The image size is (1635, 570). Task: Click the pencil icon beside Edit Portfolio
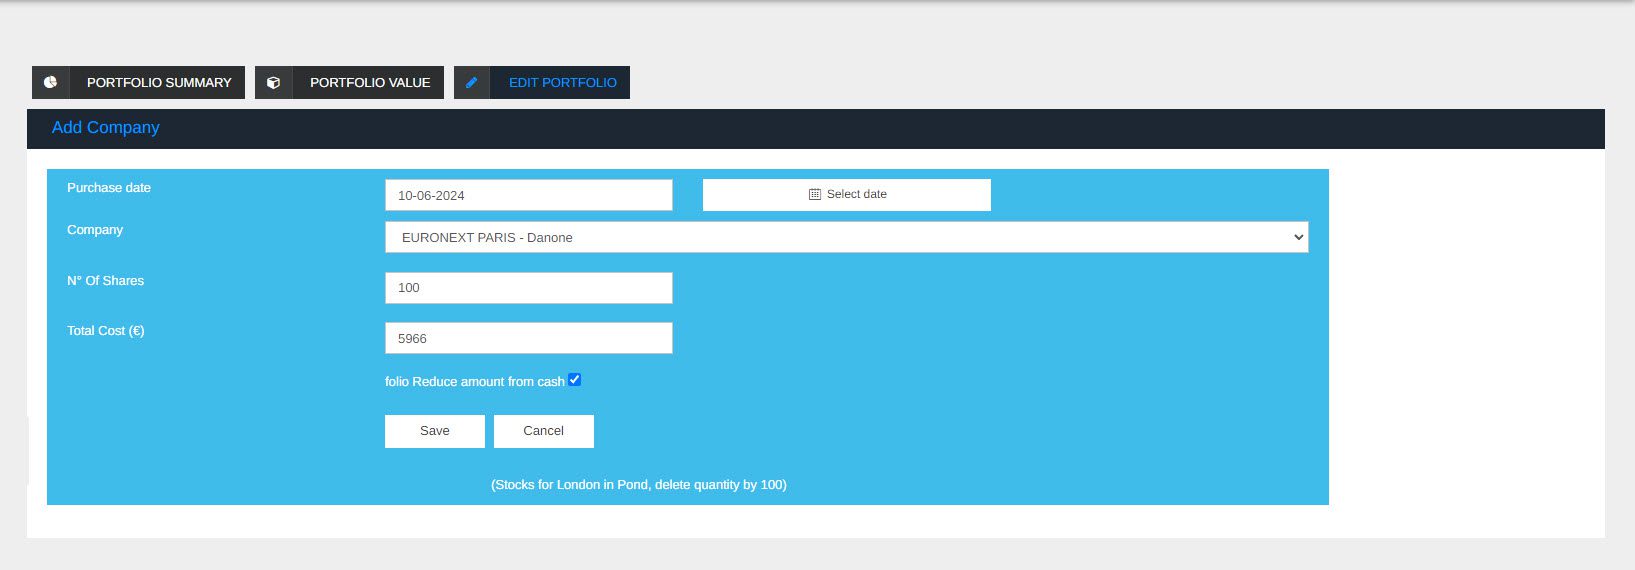[x=472, y=83]
